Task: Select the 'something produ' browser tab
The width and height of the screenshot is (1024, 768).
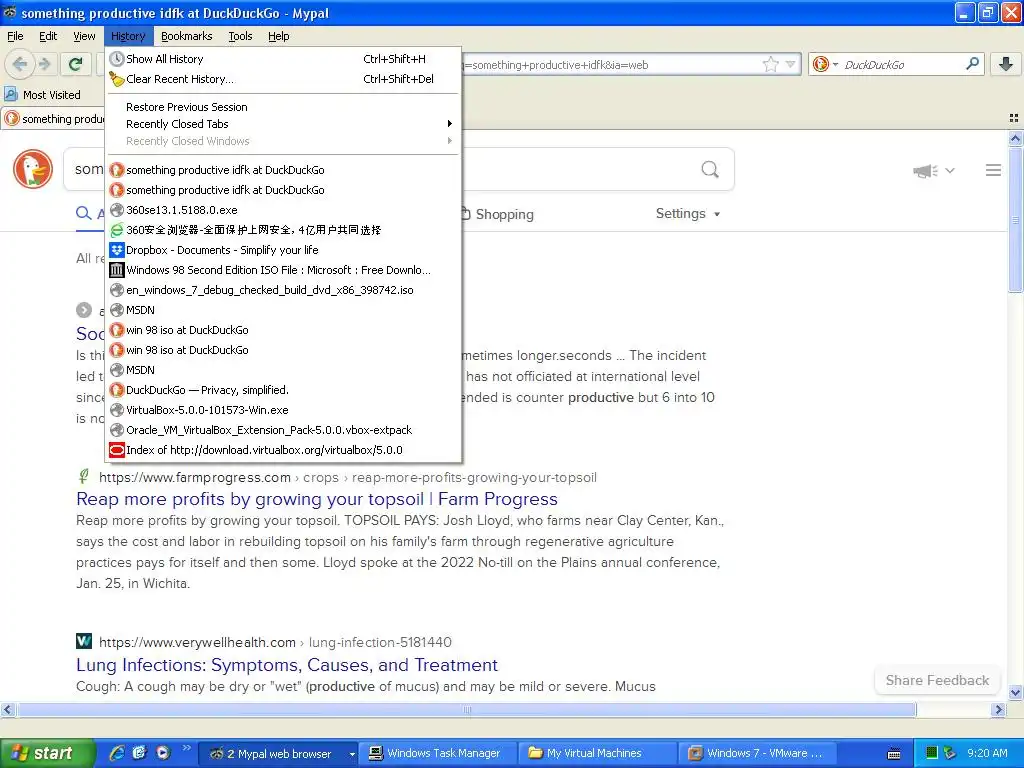Action: point(55,119)
